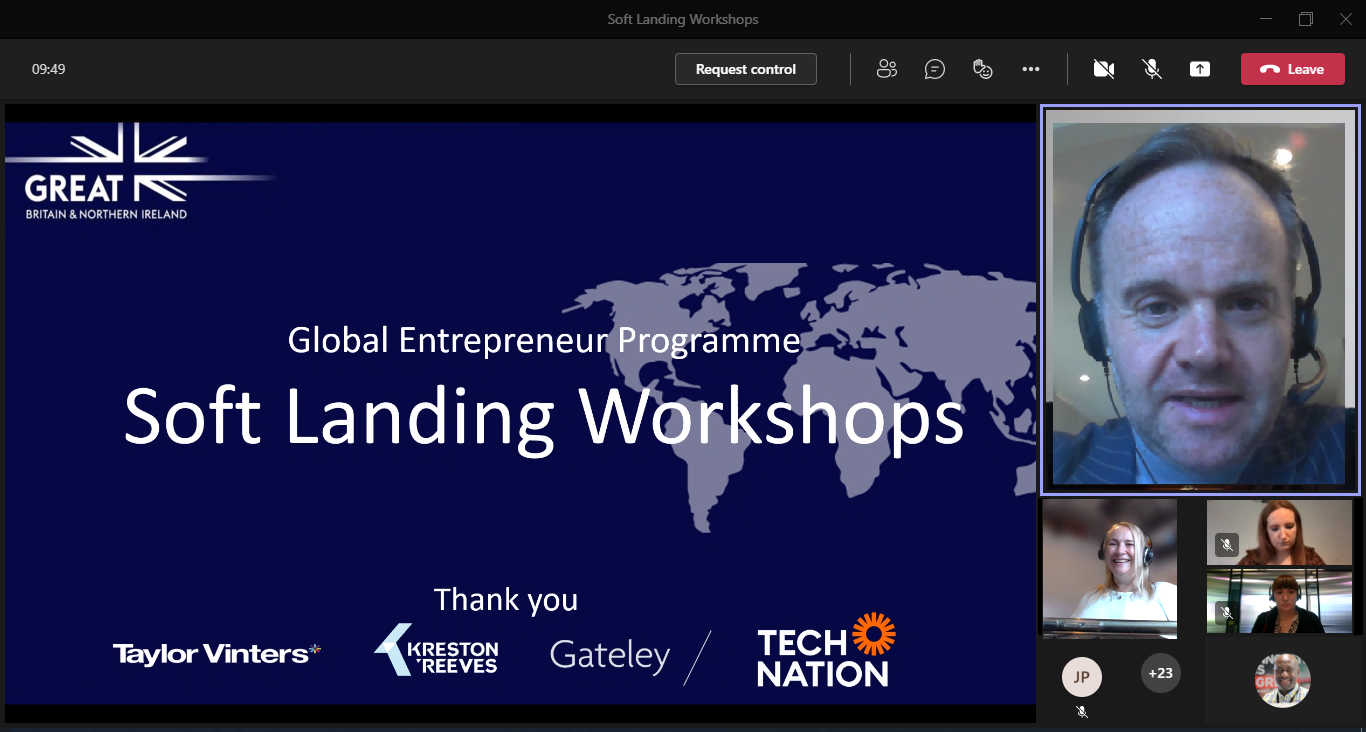Select the upper muted woman video tile
The height and width of the screenshot is (732, 1366).
1279,533
